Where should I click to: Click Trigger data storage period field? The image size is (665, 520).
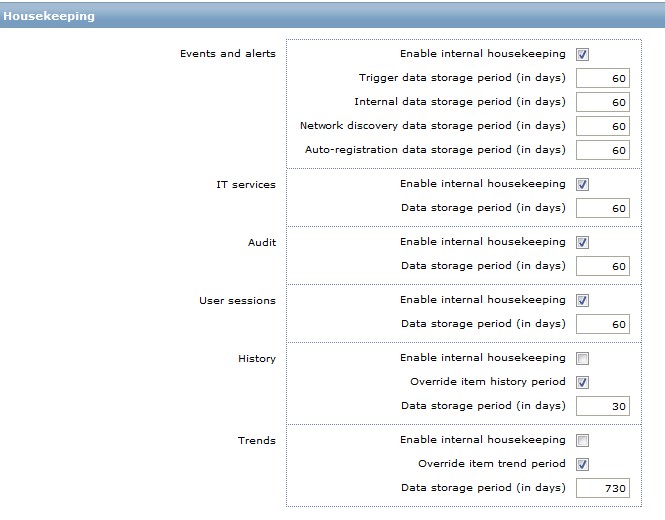[603, 79]
